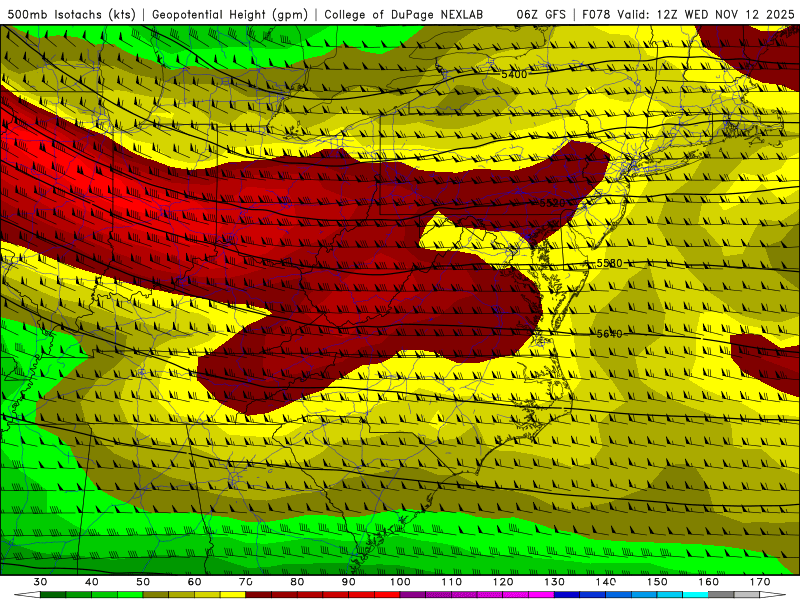Click the 60 value on the color scale
Viewport: 800px width, 600px height.
click(x=194, y=582)
